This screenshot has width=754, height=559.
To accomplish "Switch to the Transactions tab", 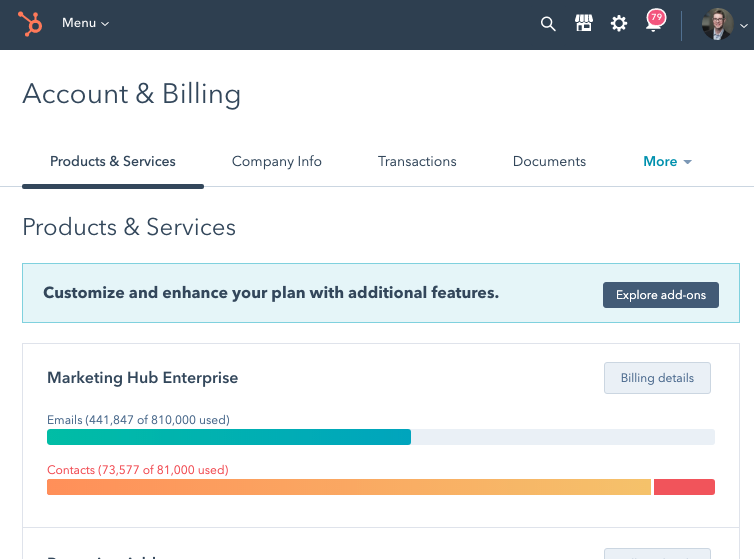I will [x=417, y=161].
